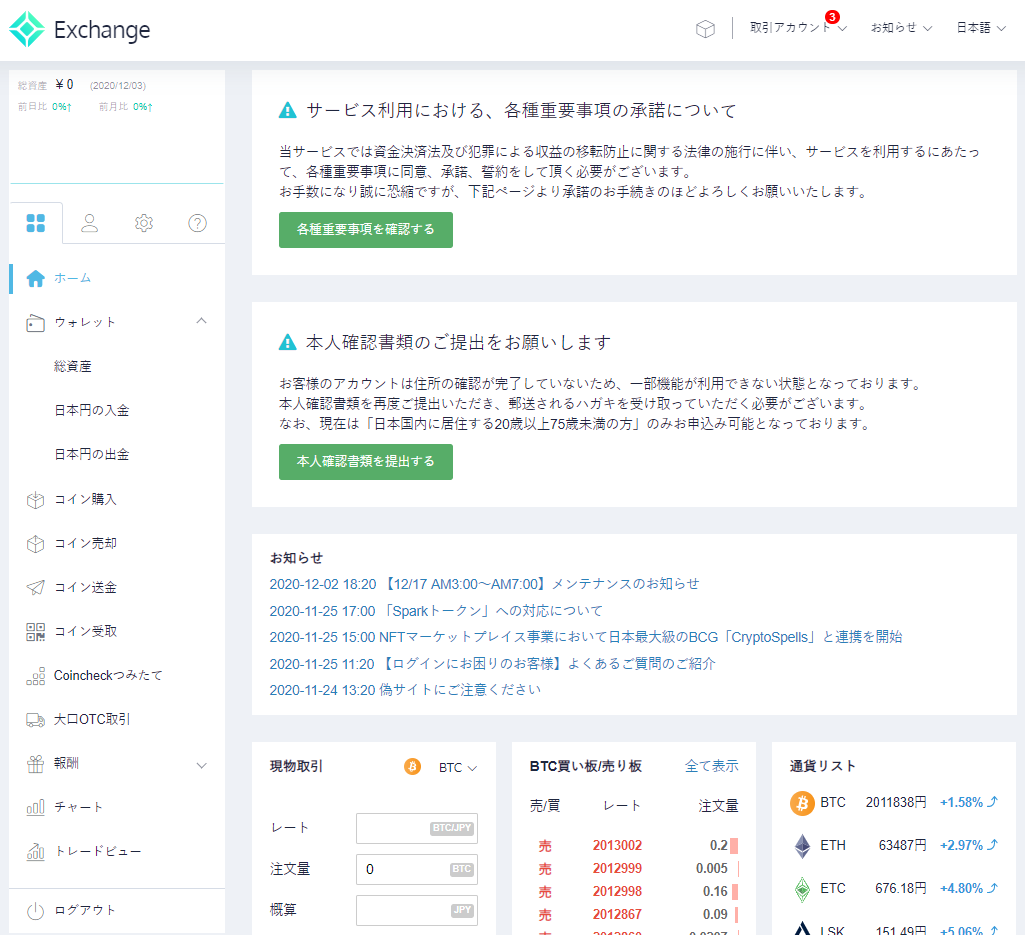Click the cube icon for コイン売却
The height and width of the screenshot is (935, 1025).
pos(35,544)
